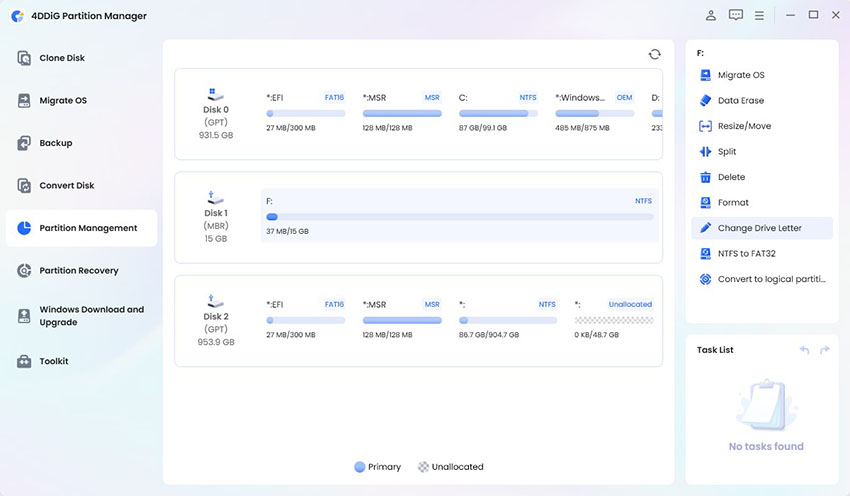
Task: Open the Toolkit sidebar item
Action: click(x=54, y=361)
